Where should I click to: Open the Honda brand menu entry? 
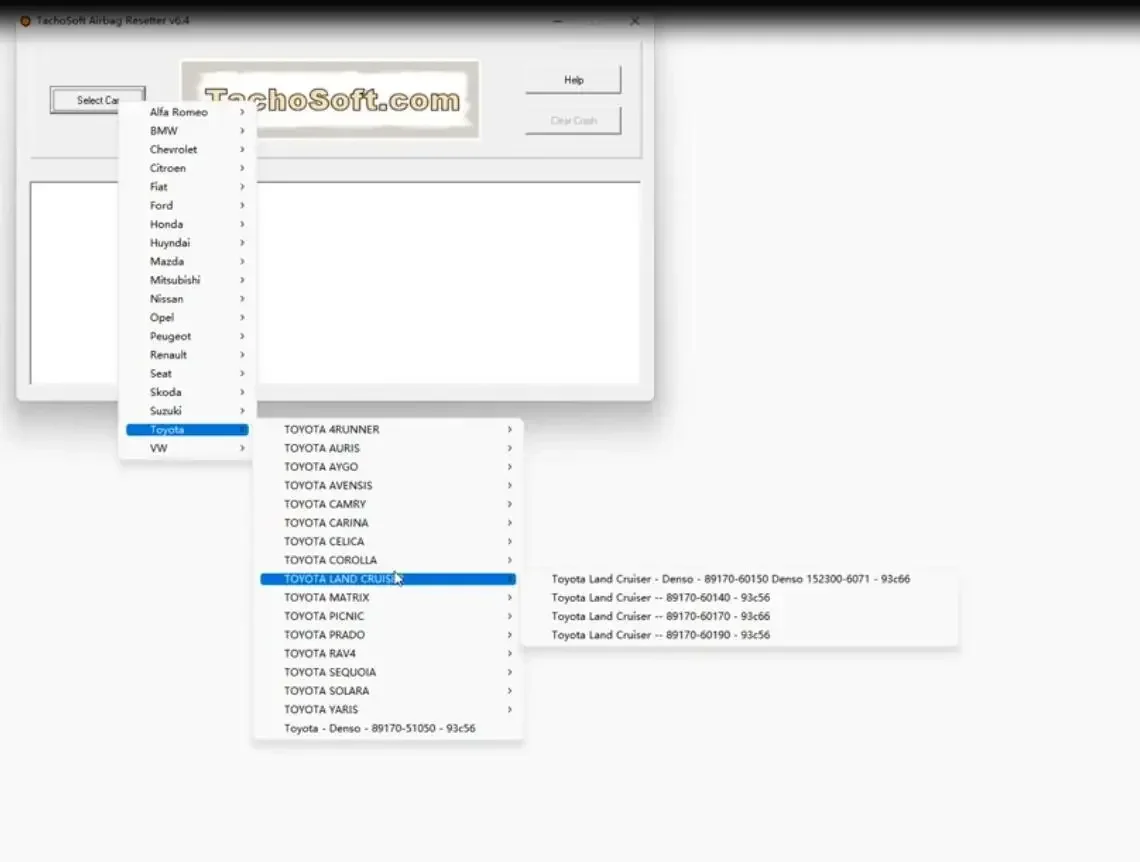pyautogui.click(x=188, y=224)
